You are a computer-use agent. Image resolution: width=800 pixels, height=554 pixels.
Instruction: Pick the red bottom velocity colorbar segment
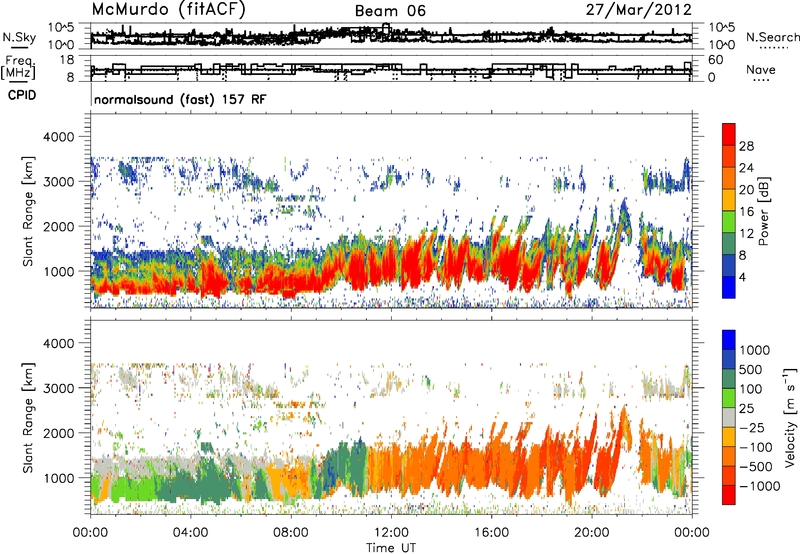click(x=729, y=495)
